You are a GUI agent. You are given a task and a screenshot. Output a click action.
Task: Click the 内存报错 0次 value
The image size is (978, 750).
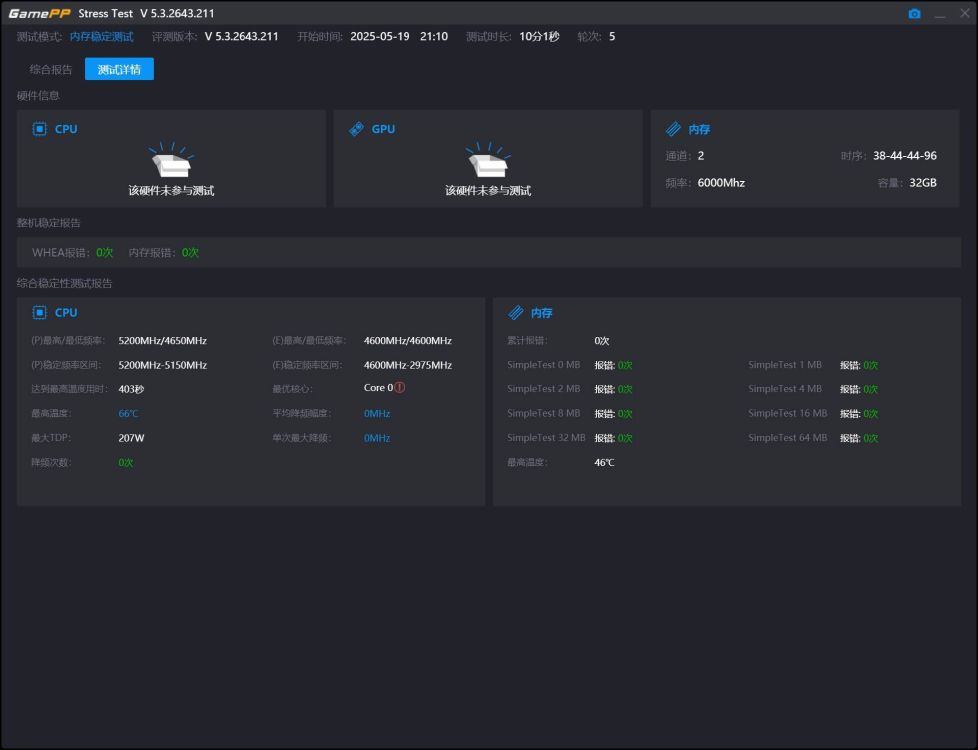(190, 253)
